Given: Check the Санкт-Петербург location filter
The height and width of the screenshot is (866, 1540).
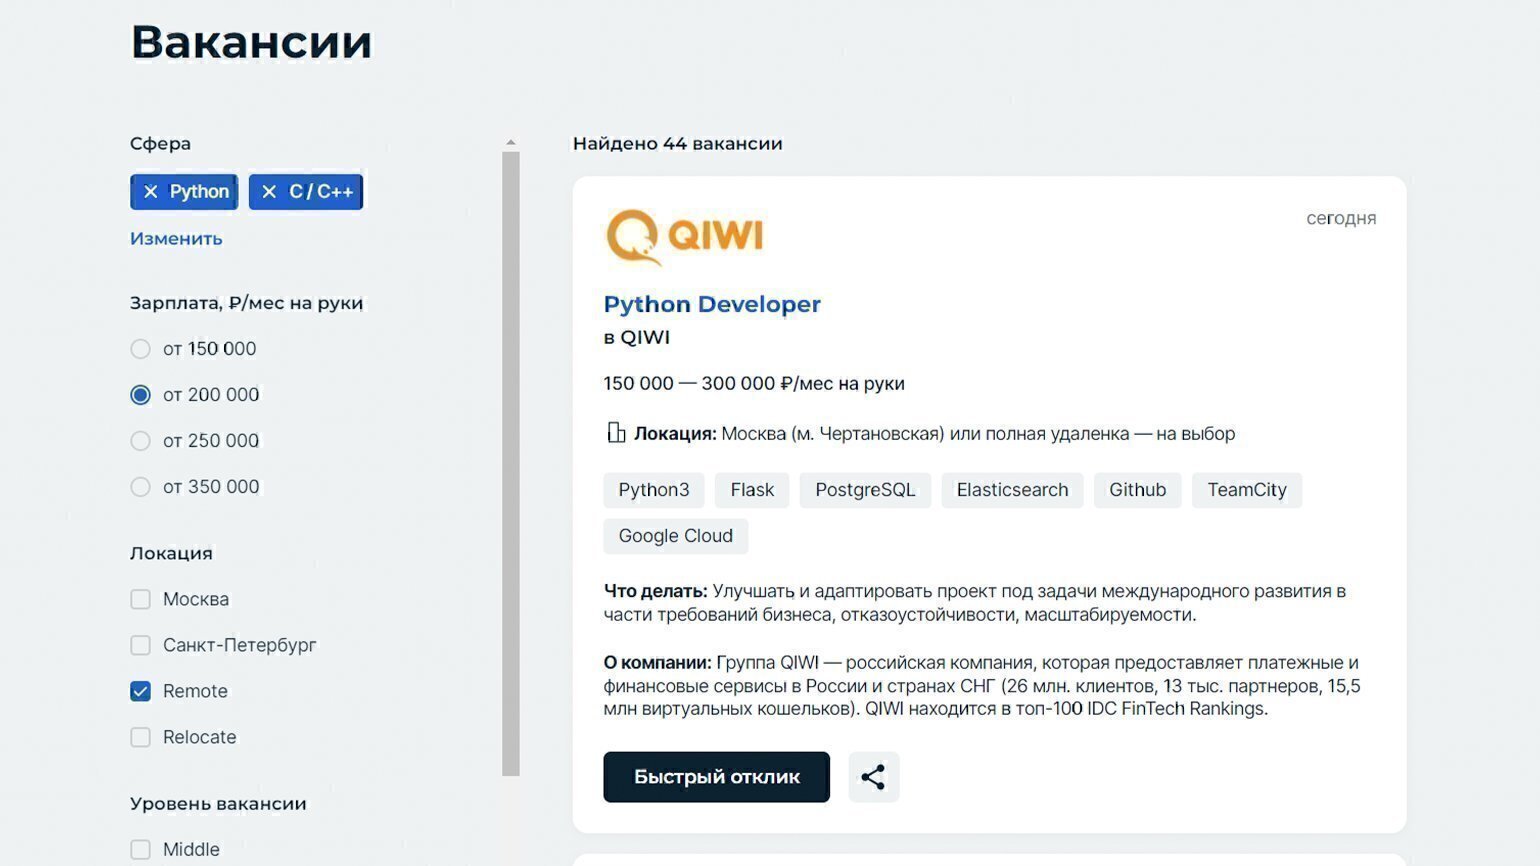Looking at the screenshot, I should click(141, 645).
